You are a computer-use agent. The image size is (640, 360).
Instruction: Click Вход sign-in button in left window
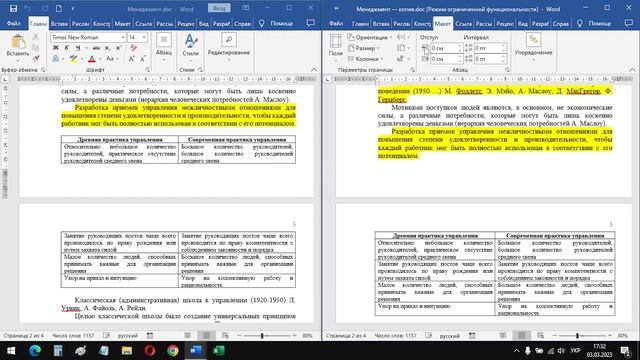219,8
